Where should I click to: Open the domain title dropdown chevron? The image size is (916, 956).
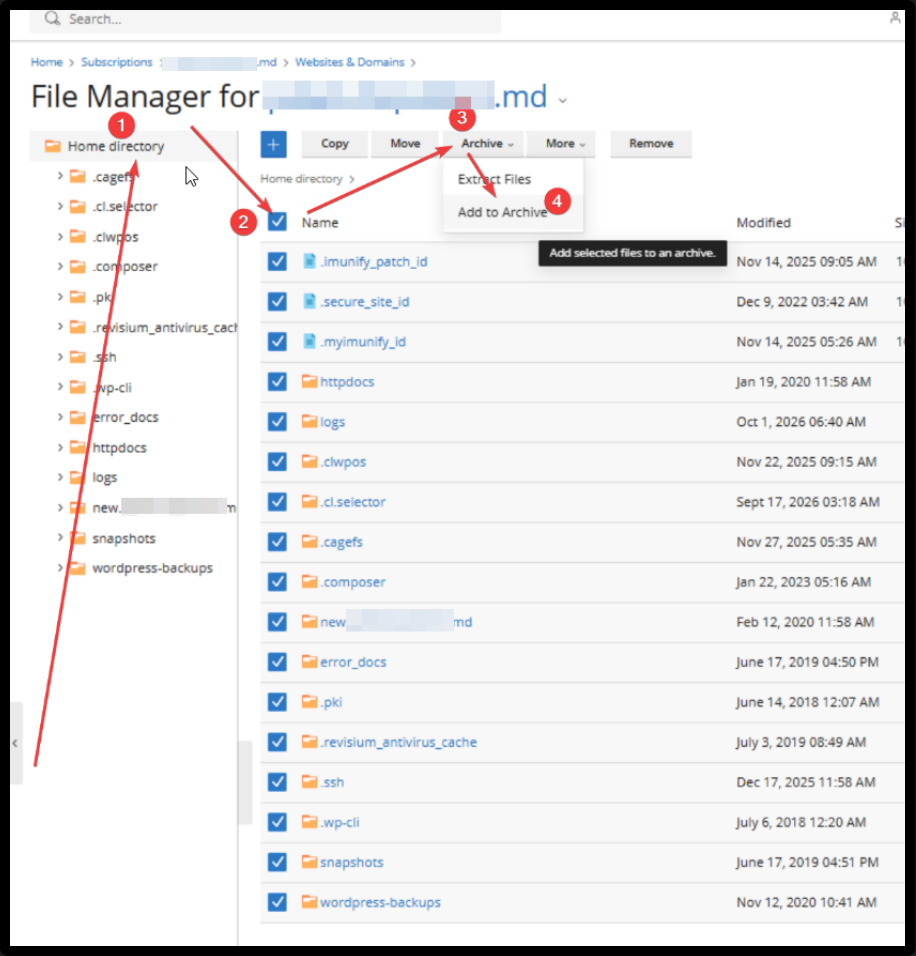click(x=563, y=100)
